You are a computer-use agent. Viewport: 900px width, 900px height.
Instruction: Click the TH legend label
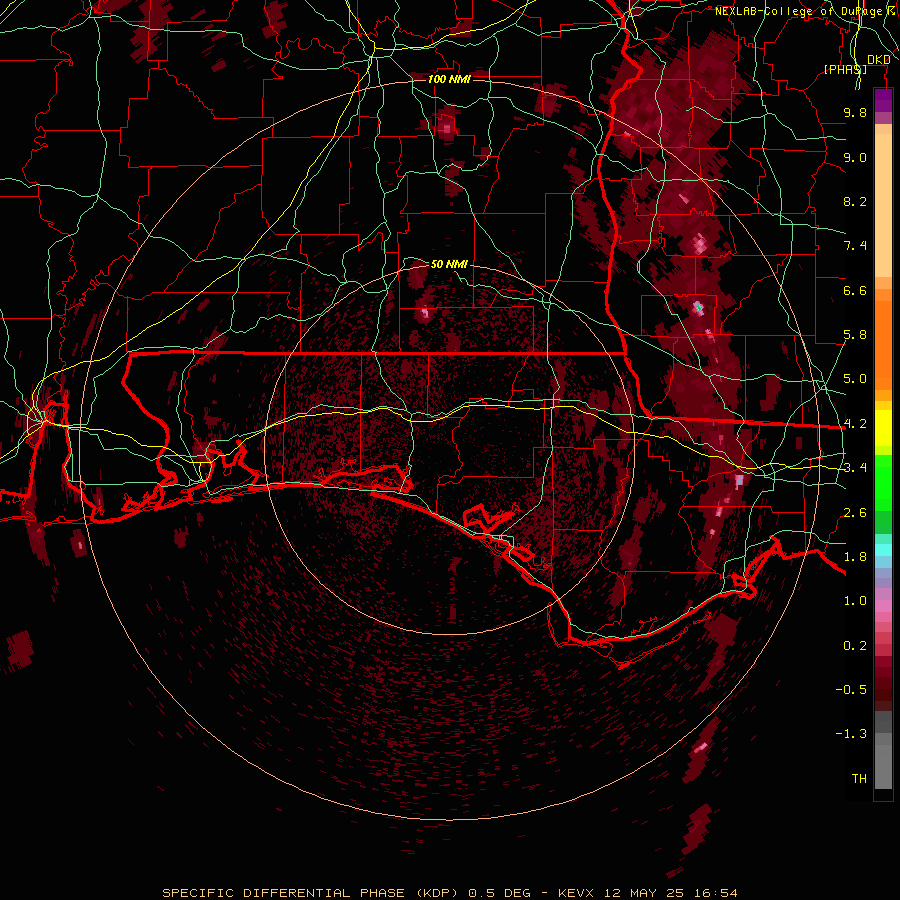pyautogui.click(x=859, y=778)
